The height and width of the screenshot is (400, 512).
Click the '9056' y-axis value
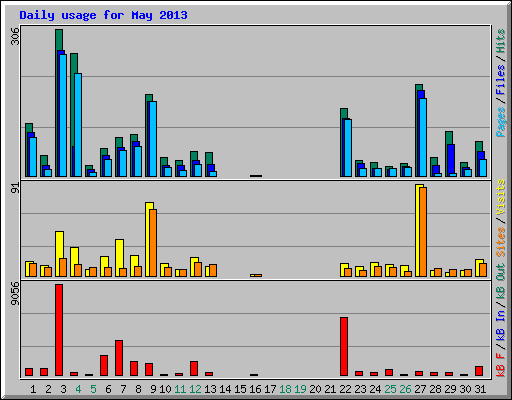coord(15,293)
